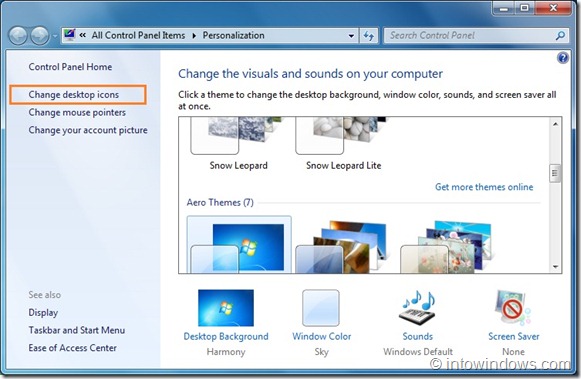Click scroll down arrow of themes list
Image resolution: width=581 pixels, height=379 pixels.
555,267
